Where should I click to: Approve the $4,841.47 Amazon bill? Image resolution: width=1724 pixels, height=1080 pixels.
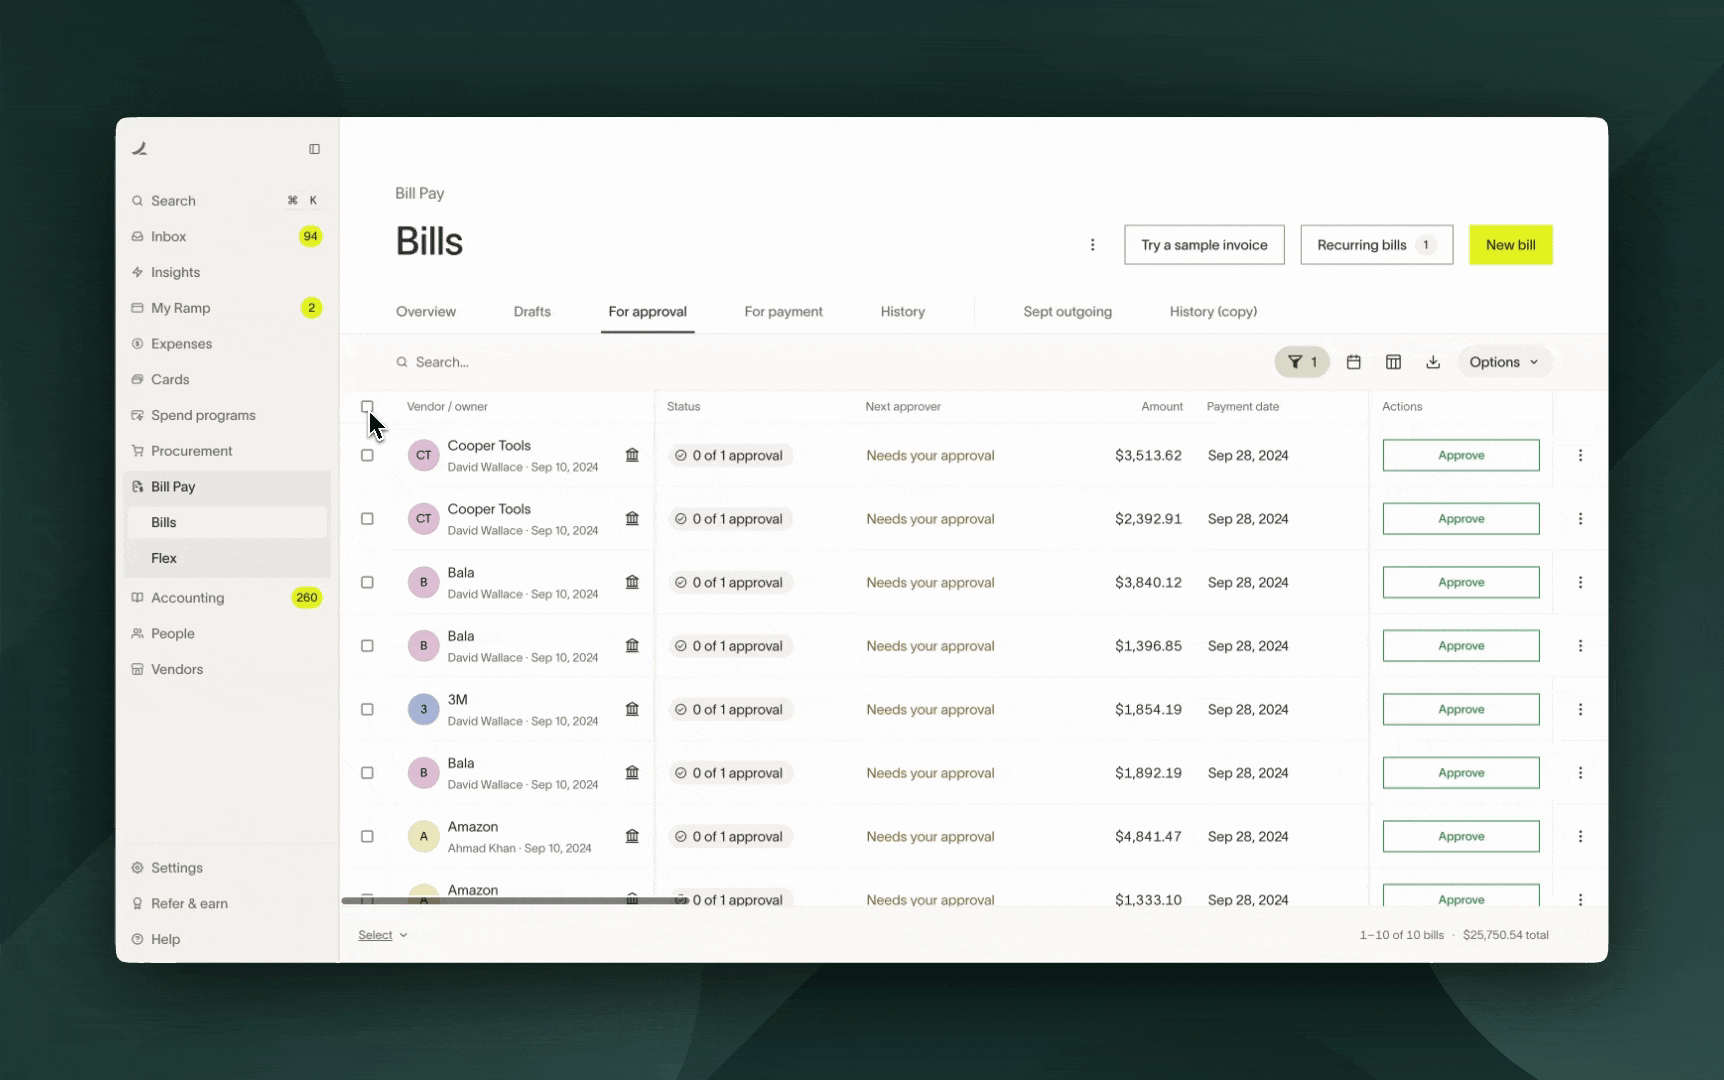pyautogui.click(x=1460, y=836)
